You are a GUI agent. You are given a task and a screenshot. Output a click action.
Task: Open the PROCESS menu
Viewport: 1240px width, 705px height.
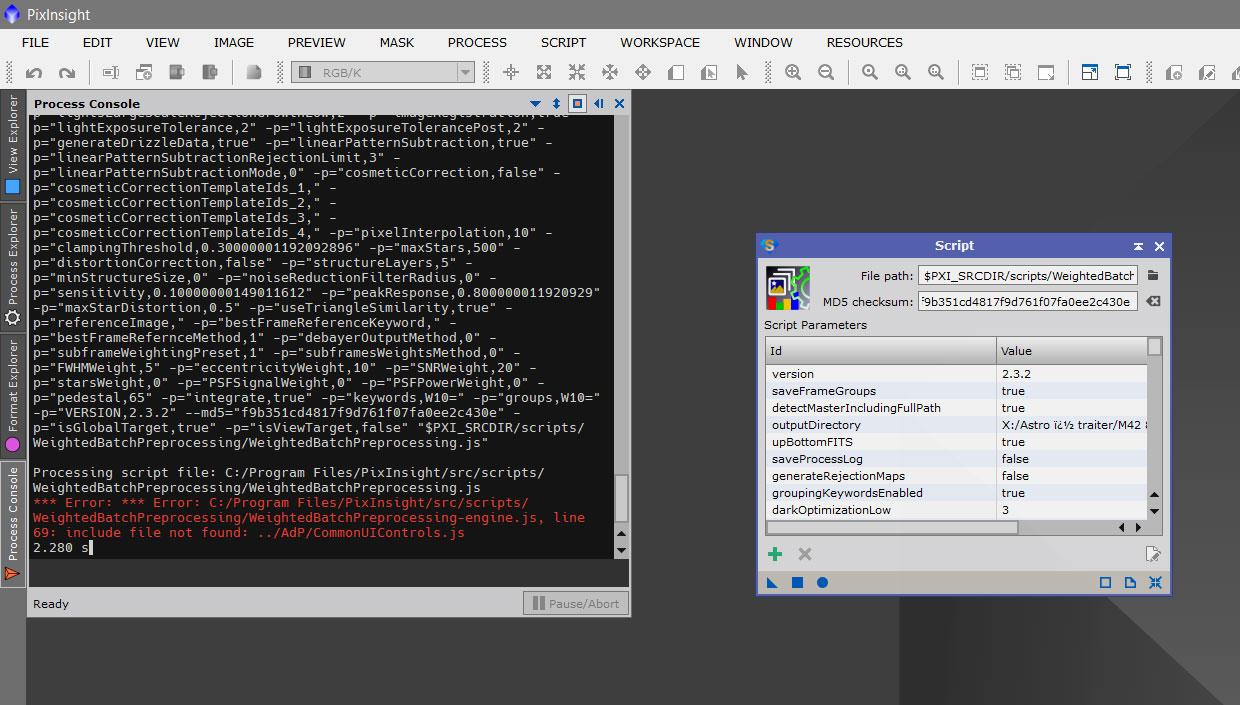click(477, 42)
